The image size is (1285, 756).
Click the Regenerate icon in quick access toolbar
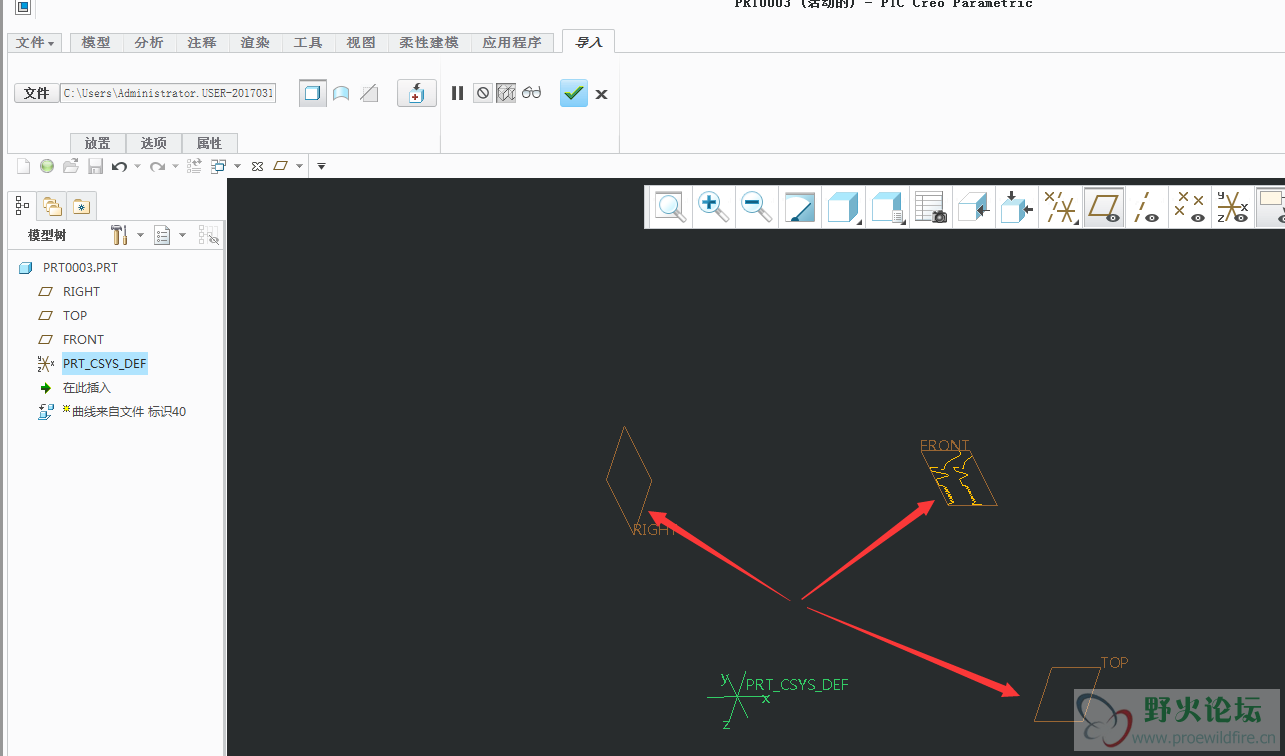[x=195, y=166]
